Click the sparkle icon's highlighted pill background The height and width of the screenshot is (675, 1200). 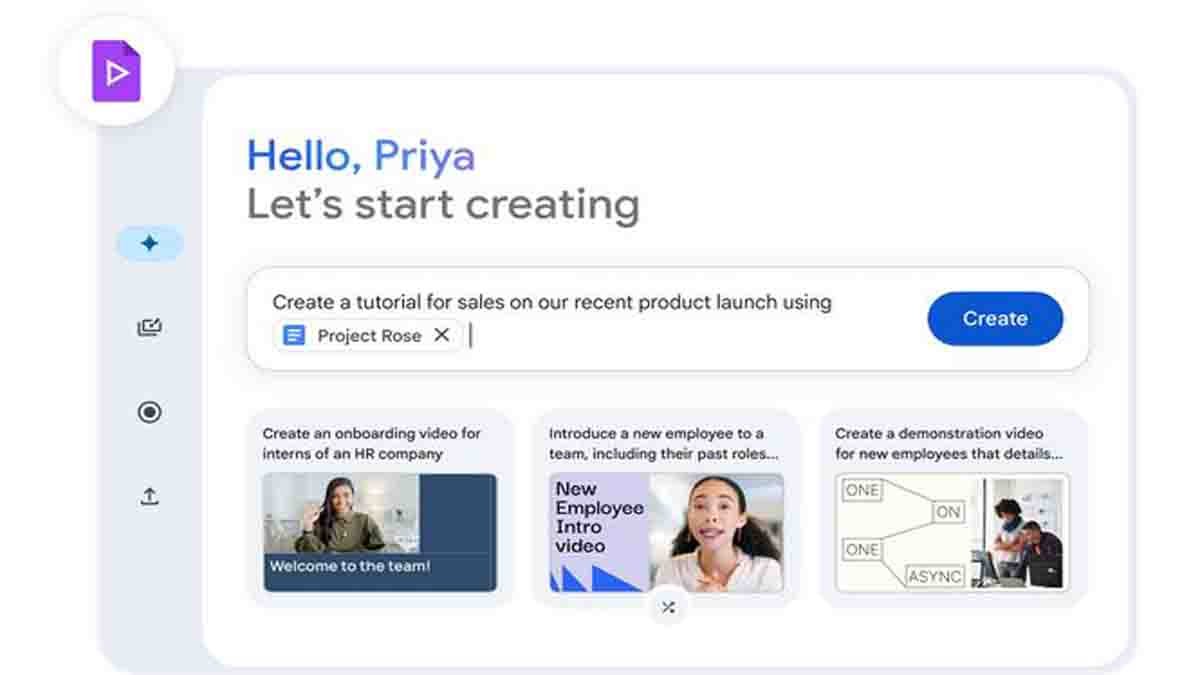(x=150, y=242)
